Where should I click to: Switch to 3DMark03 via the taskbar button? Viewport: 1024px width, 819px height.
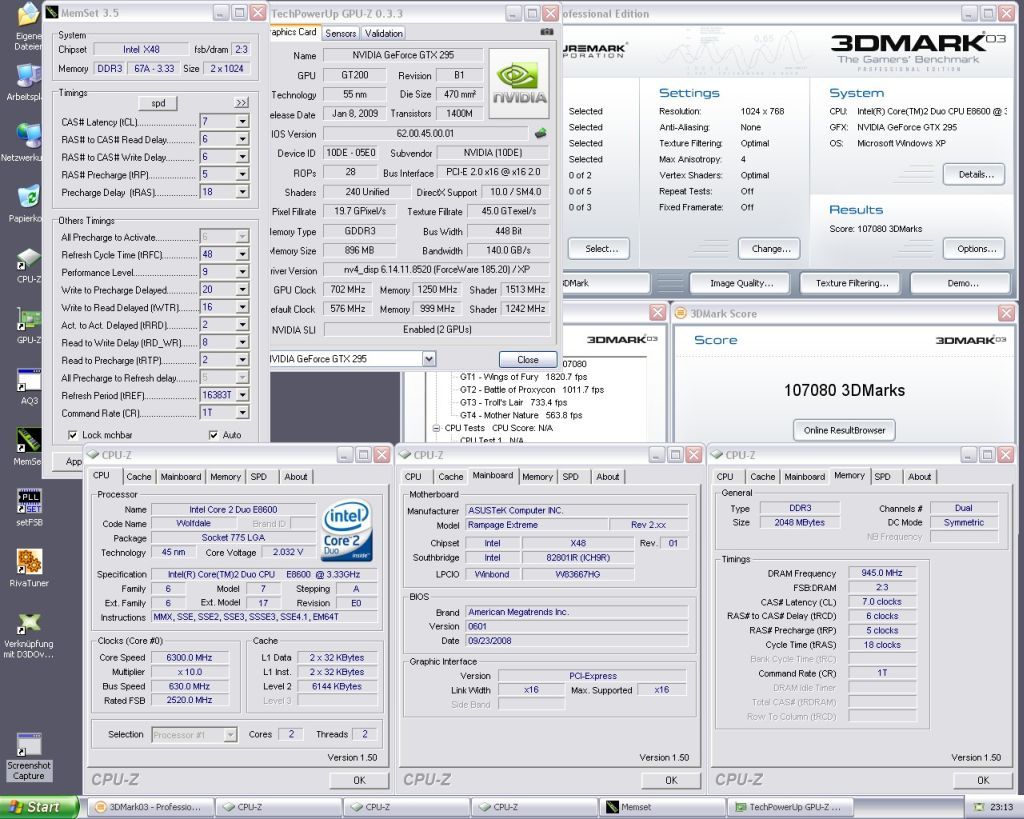point(150,807)
